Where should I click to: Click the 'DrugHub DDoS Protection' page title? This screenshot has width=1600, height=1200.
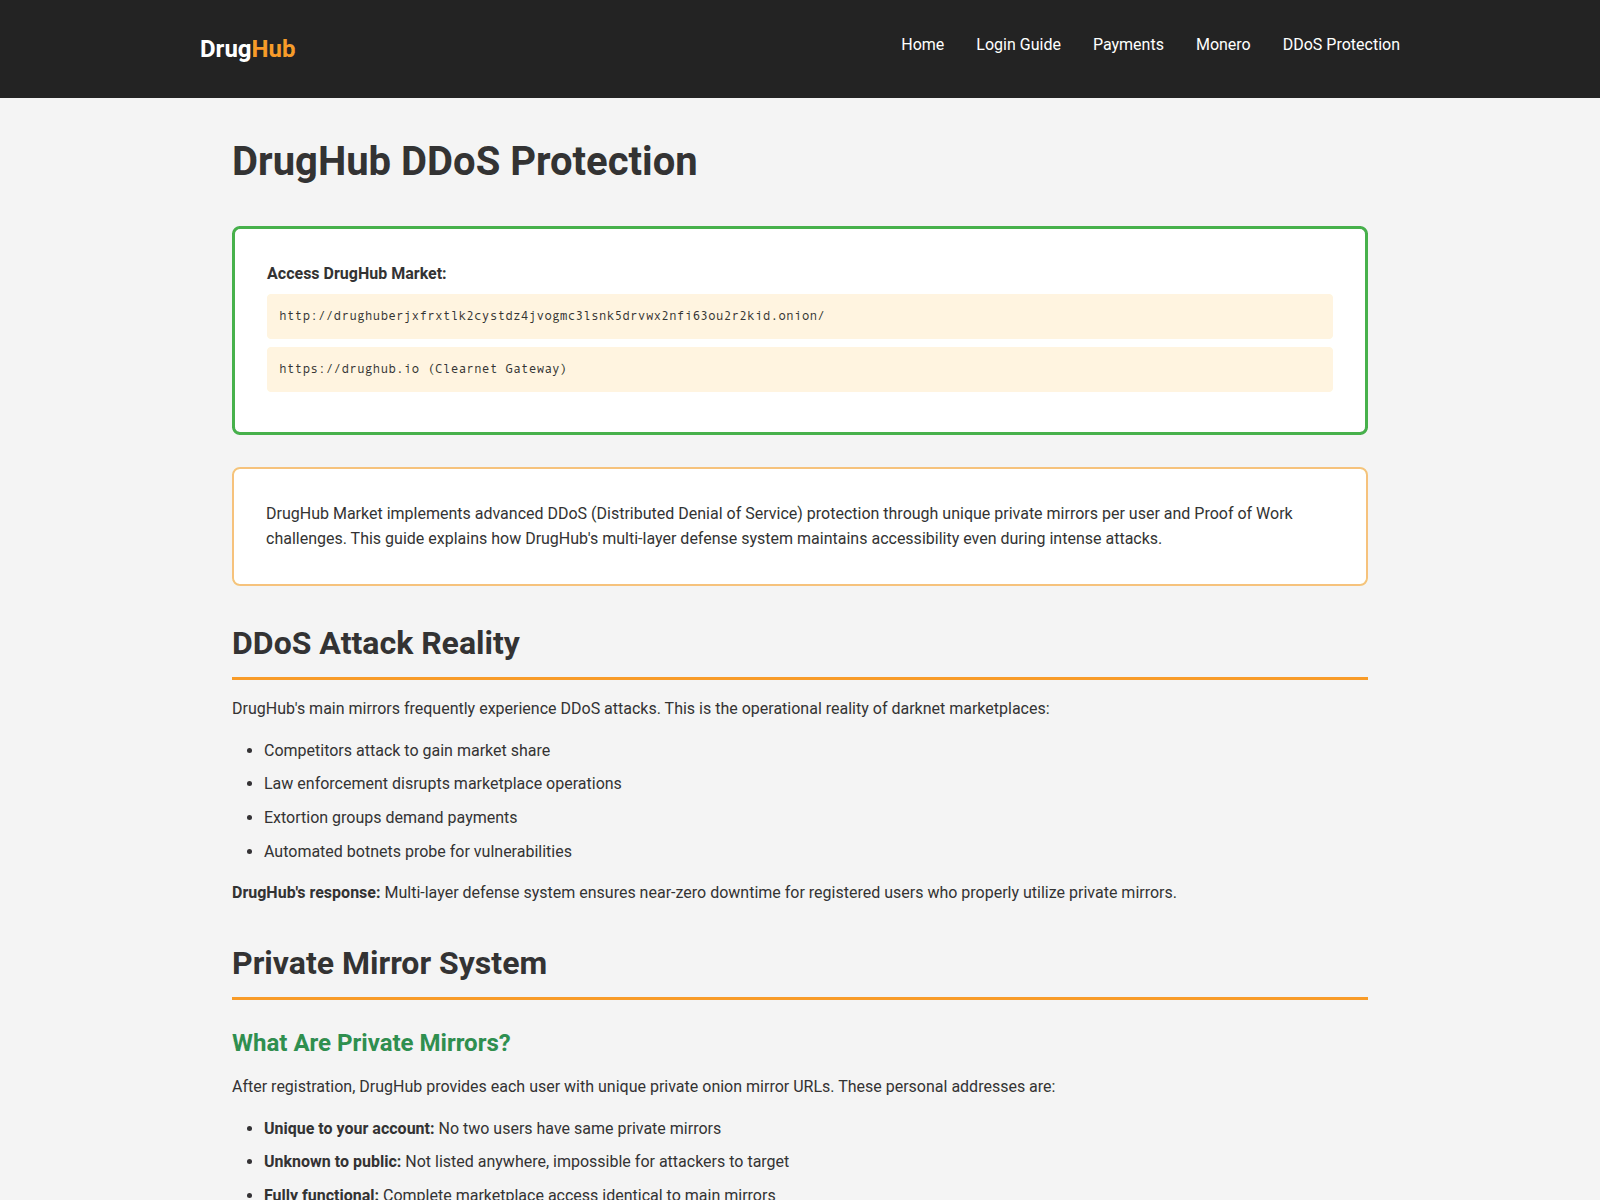click(464, 161)
